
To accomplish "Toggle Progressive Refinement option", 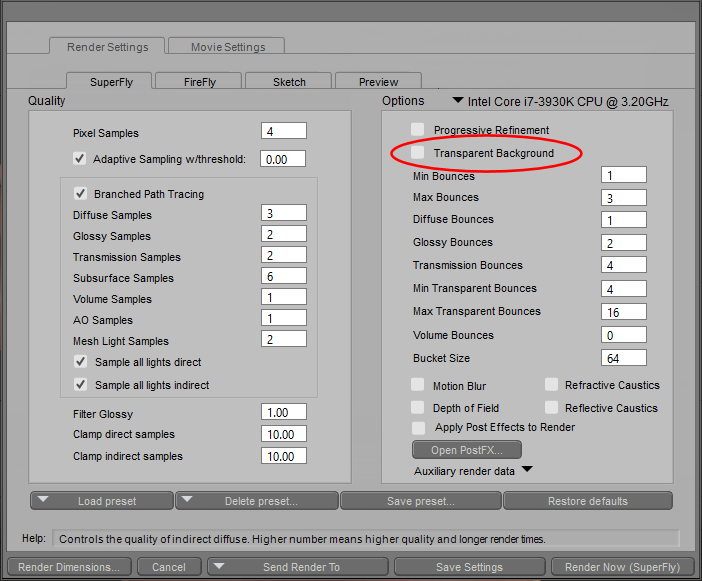I will (418, 130).
